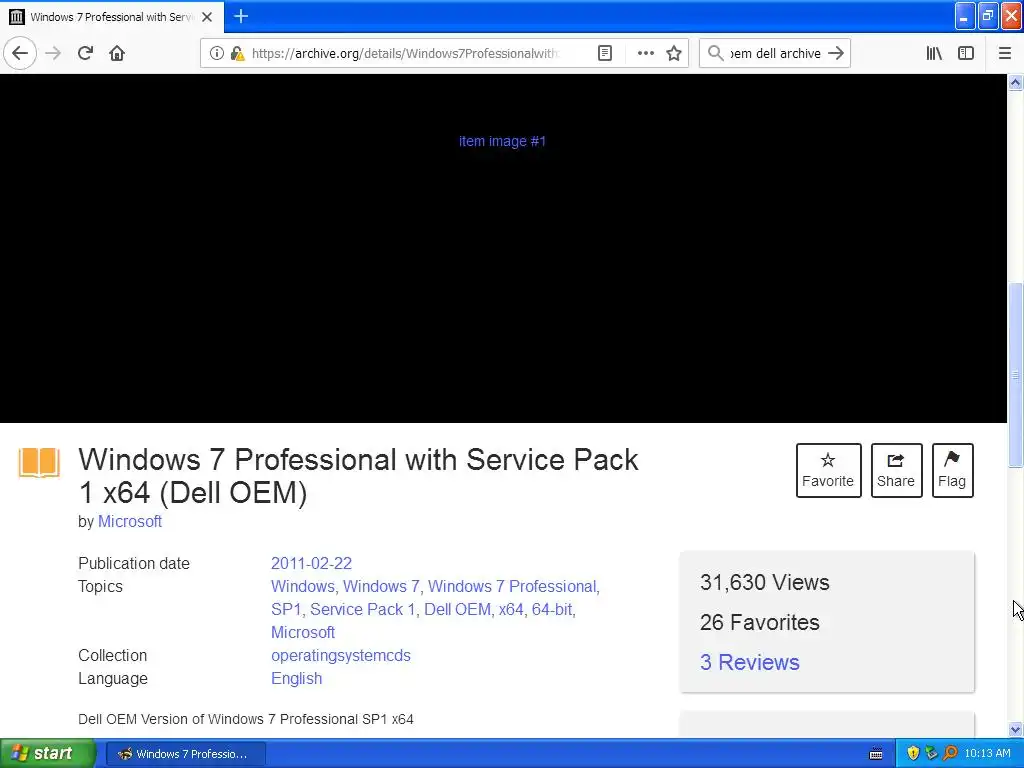Click the search box text field
Viewport: 1024px width, 768px height.
coord(775,53)
